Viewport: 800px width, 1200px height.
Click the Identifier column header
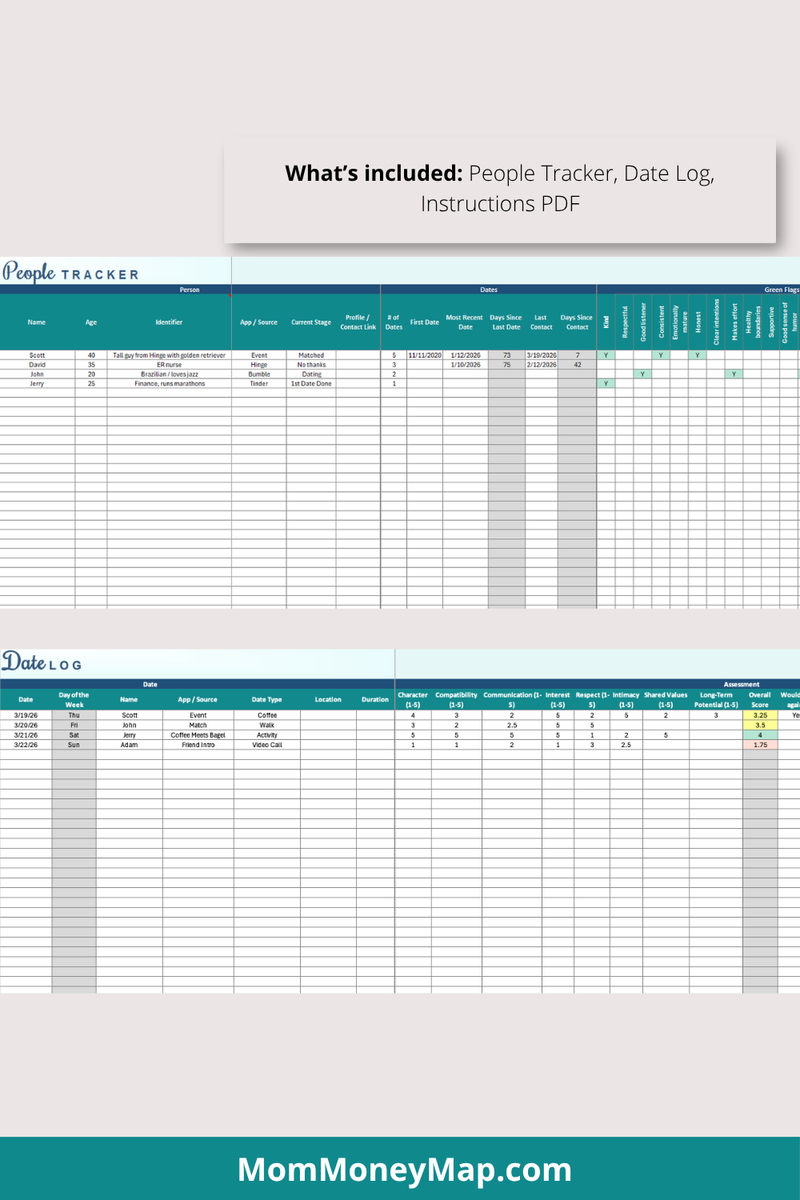pos(169,322)
